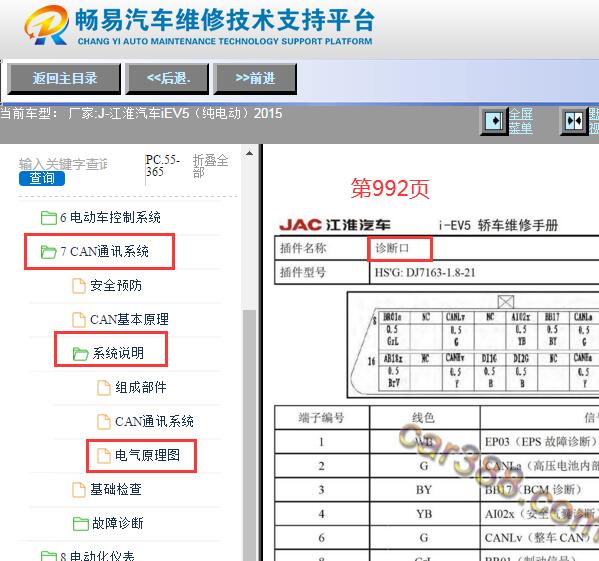Open 组成部件 page

coord(141,388)
